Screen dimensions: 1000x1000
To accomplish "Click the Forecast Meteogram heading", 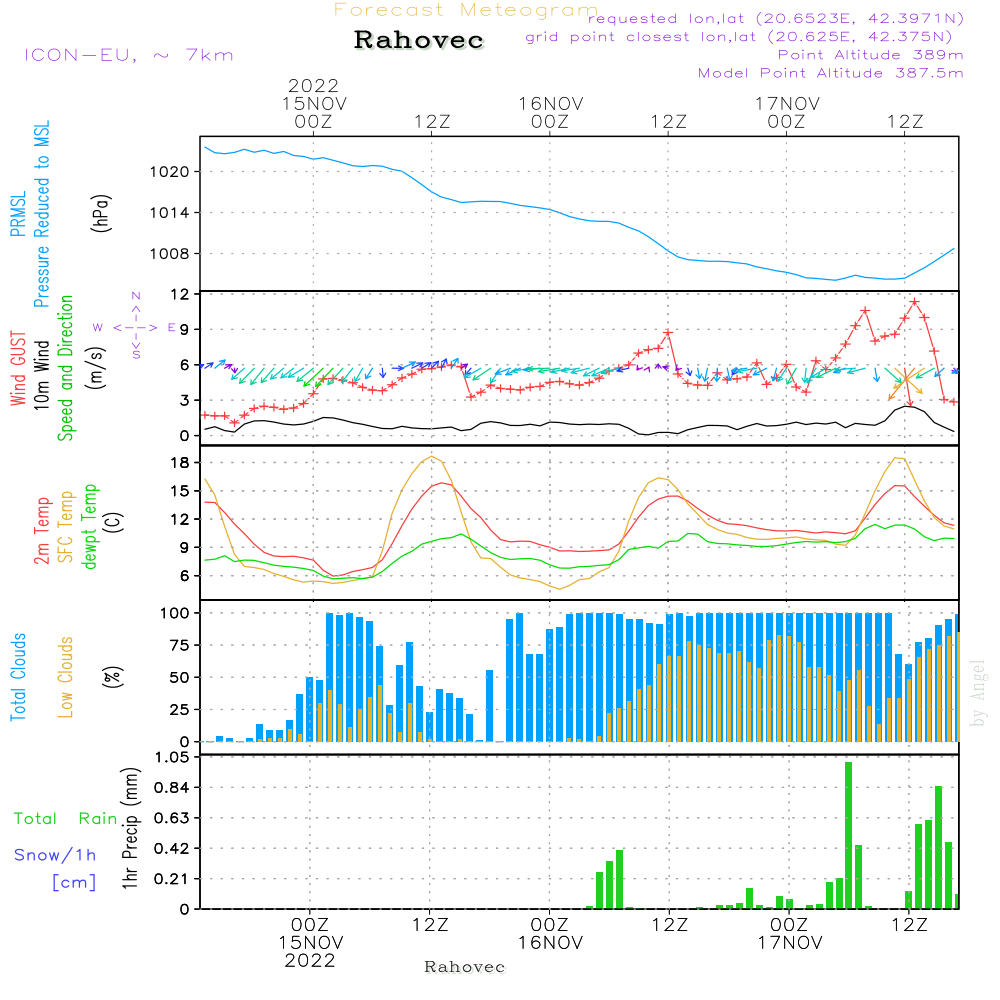I will coord(466,10).
